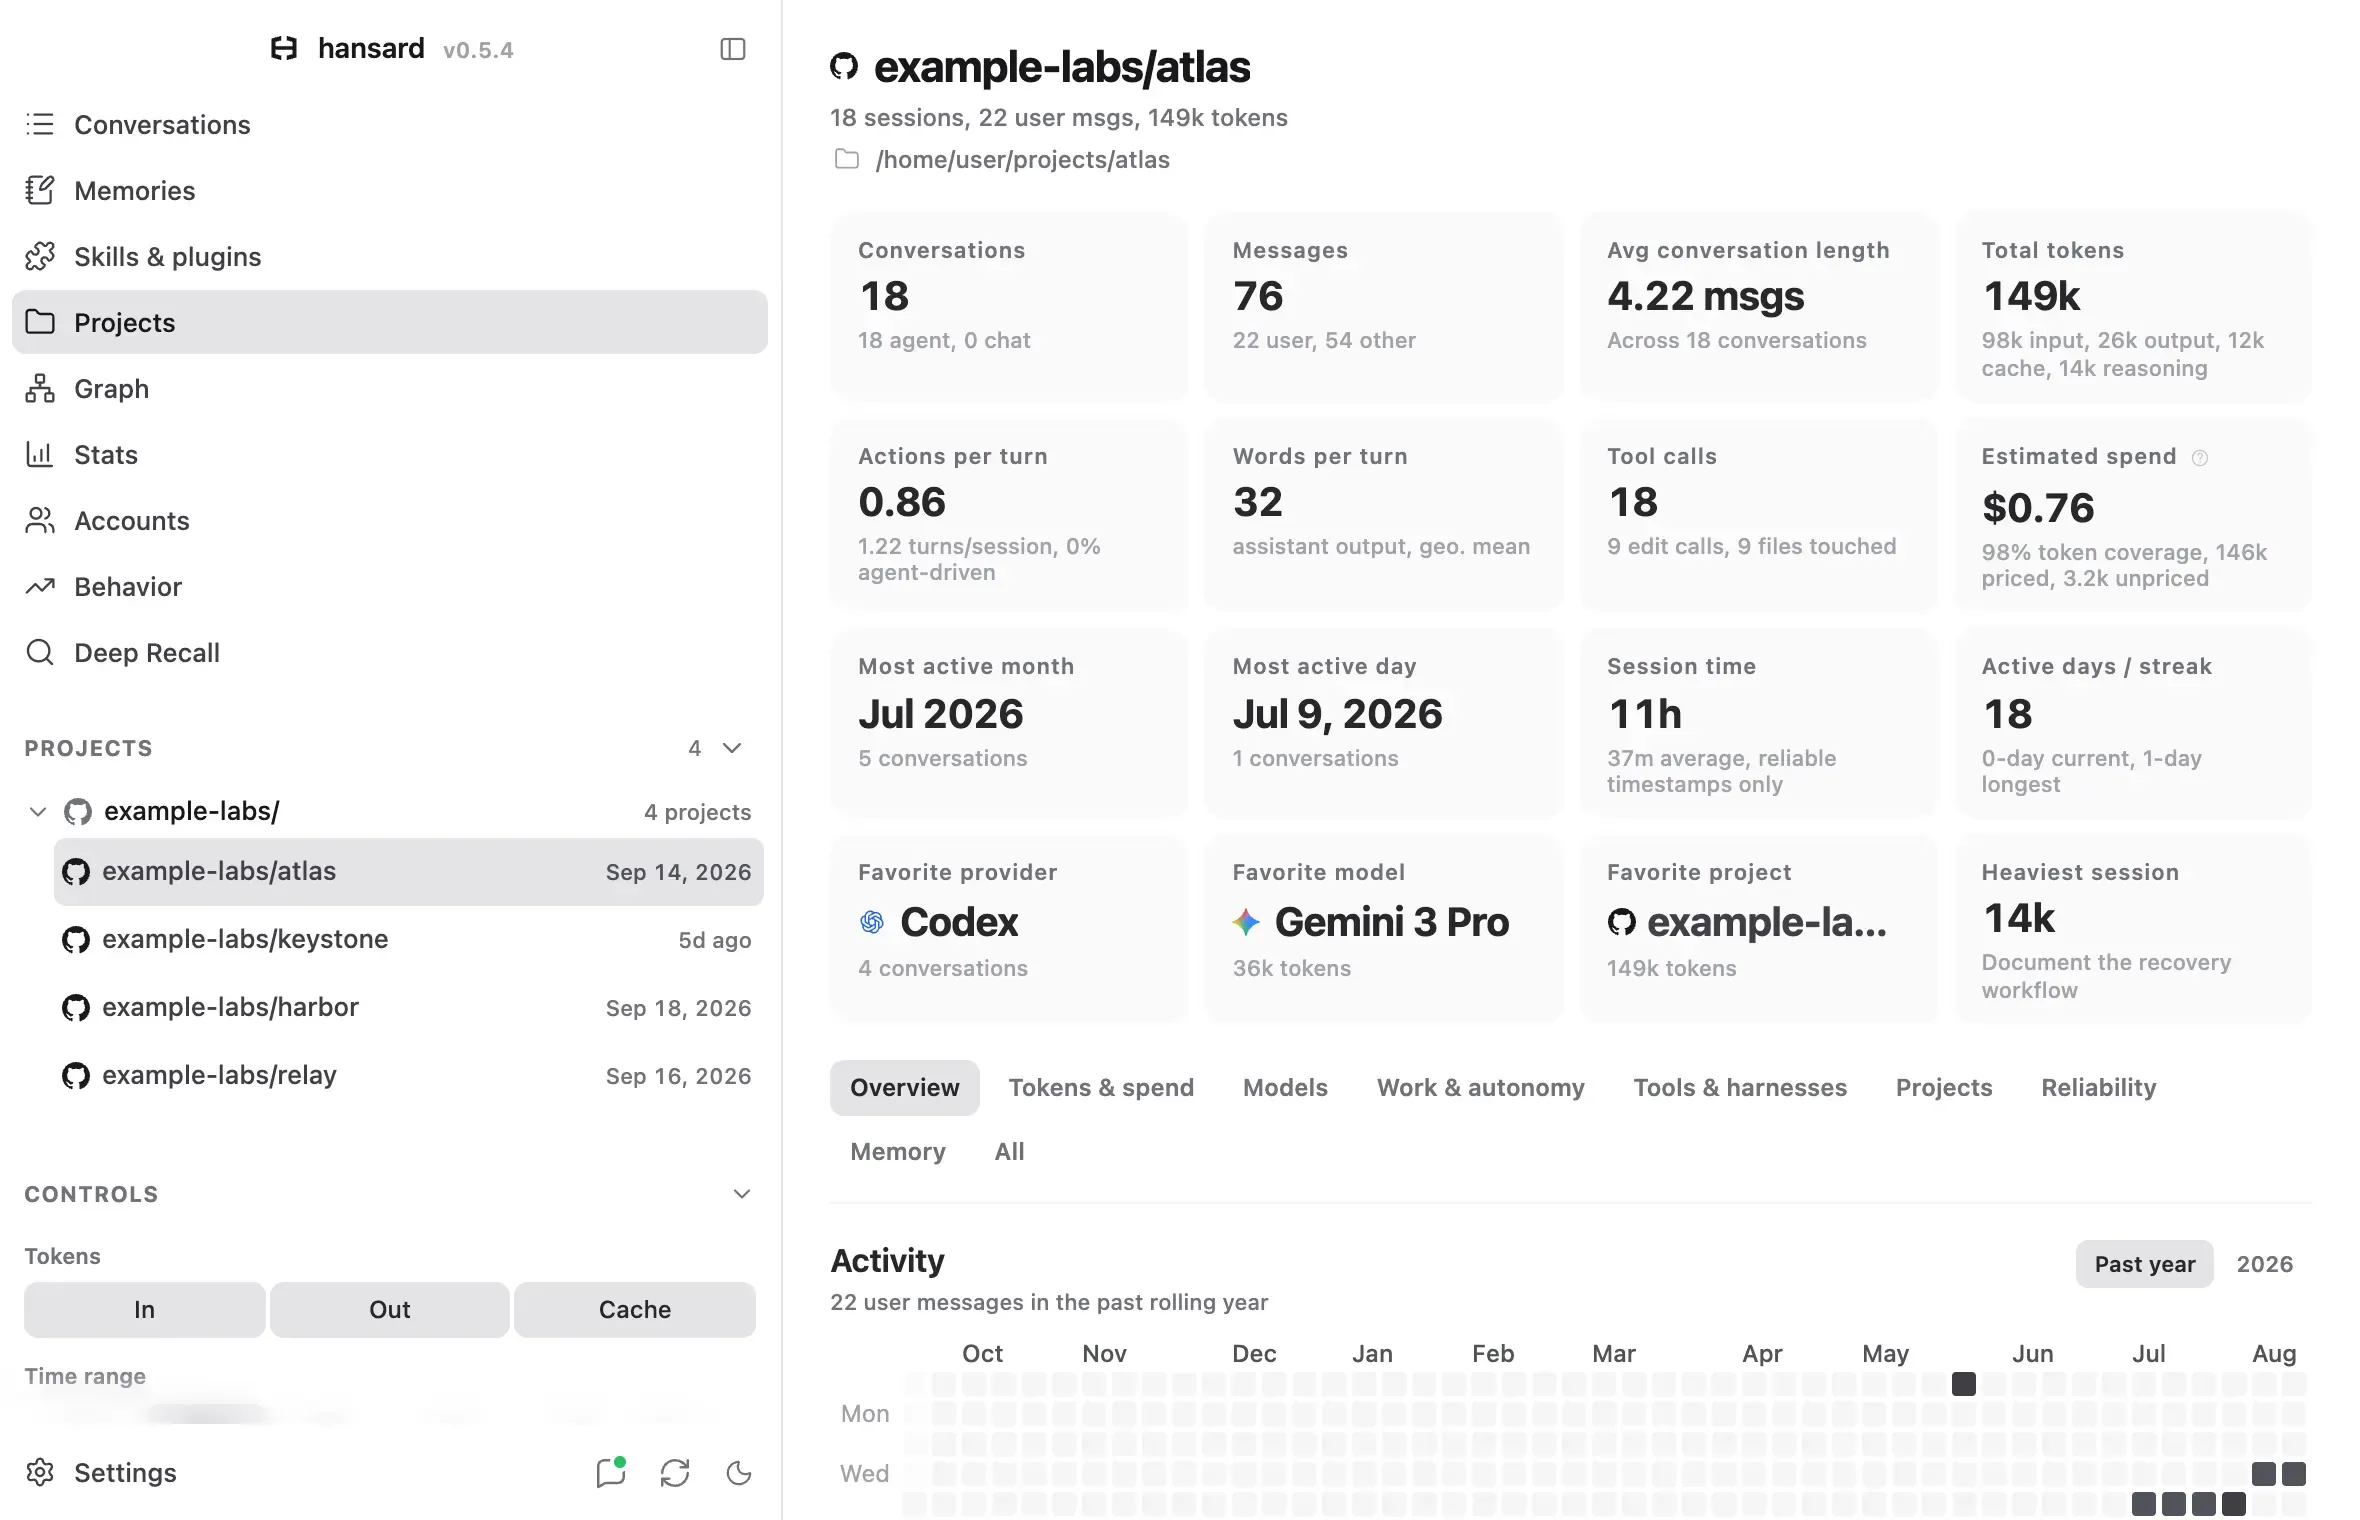The height and width of the screenshot is (1520, 2360).
Task: Toggle the Out tokens filter
Action: 389,1309
